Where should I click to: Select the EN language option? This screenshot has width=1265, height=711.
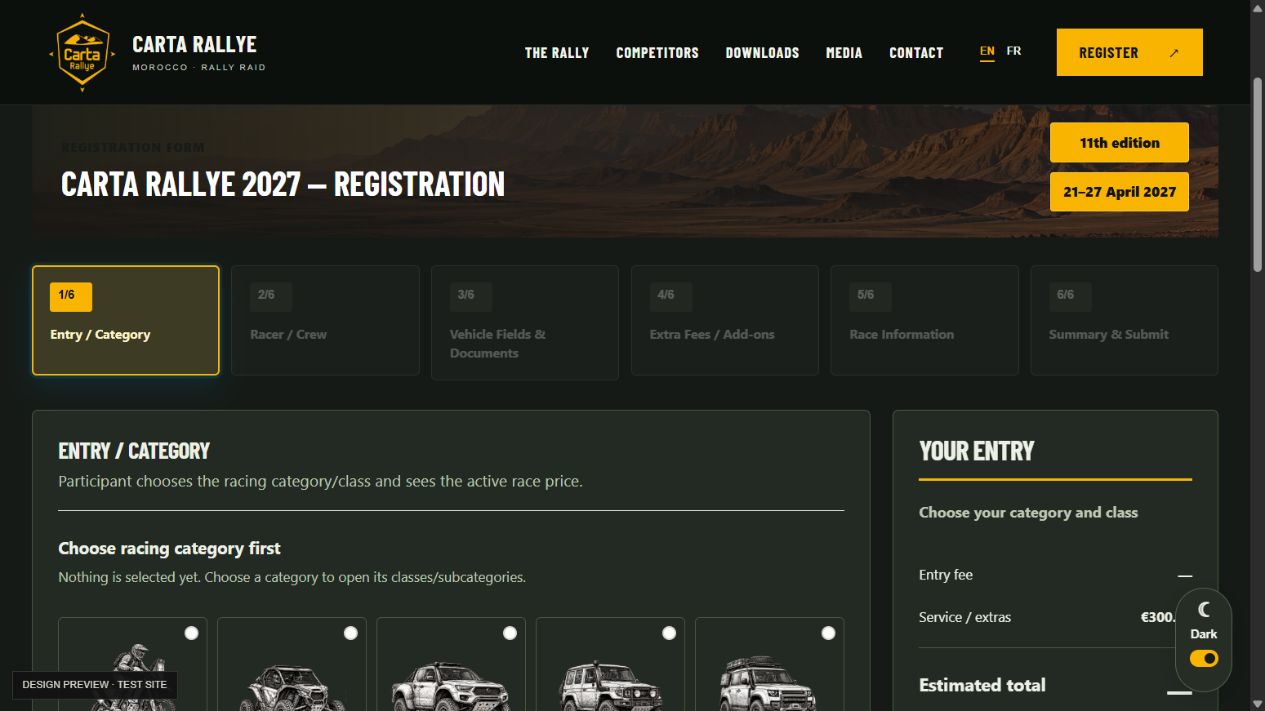[x=987, y=51]
